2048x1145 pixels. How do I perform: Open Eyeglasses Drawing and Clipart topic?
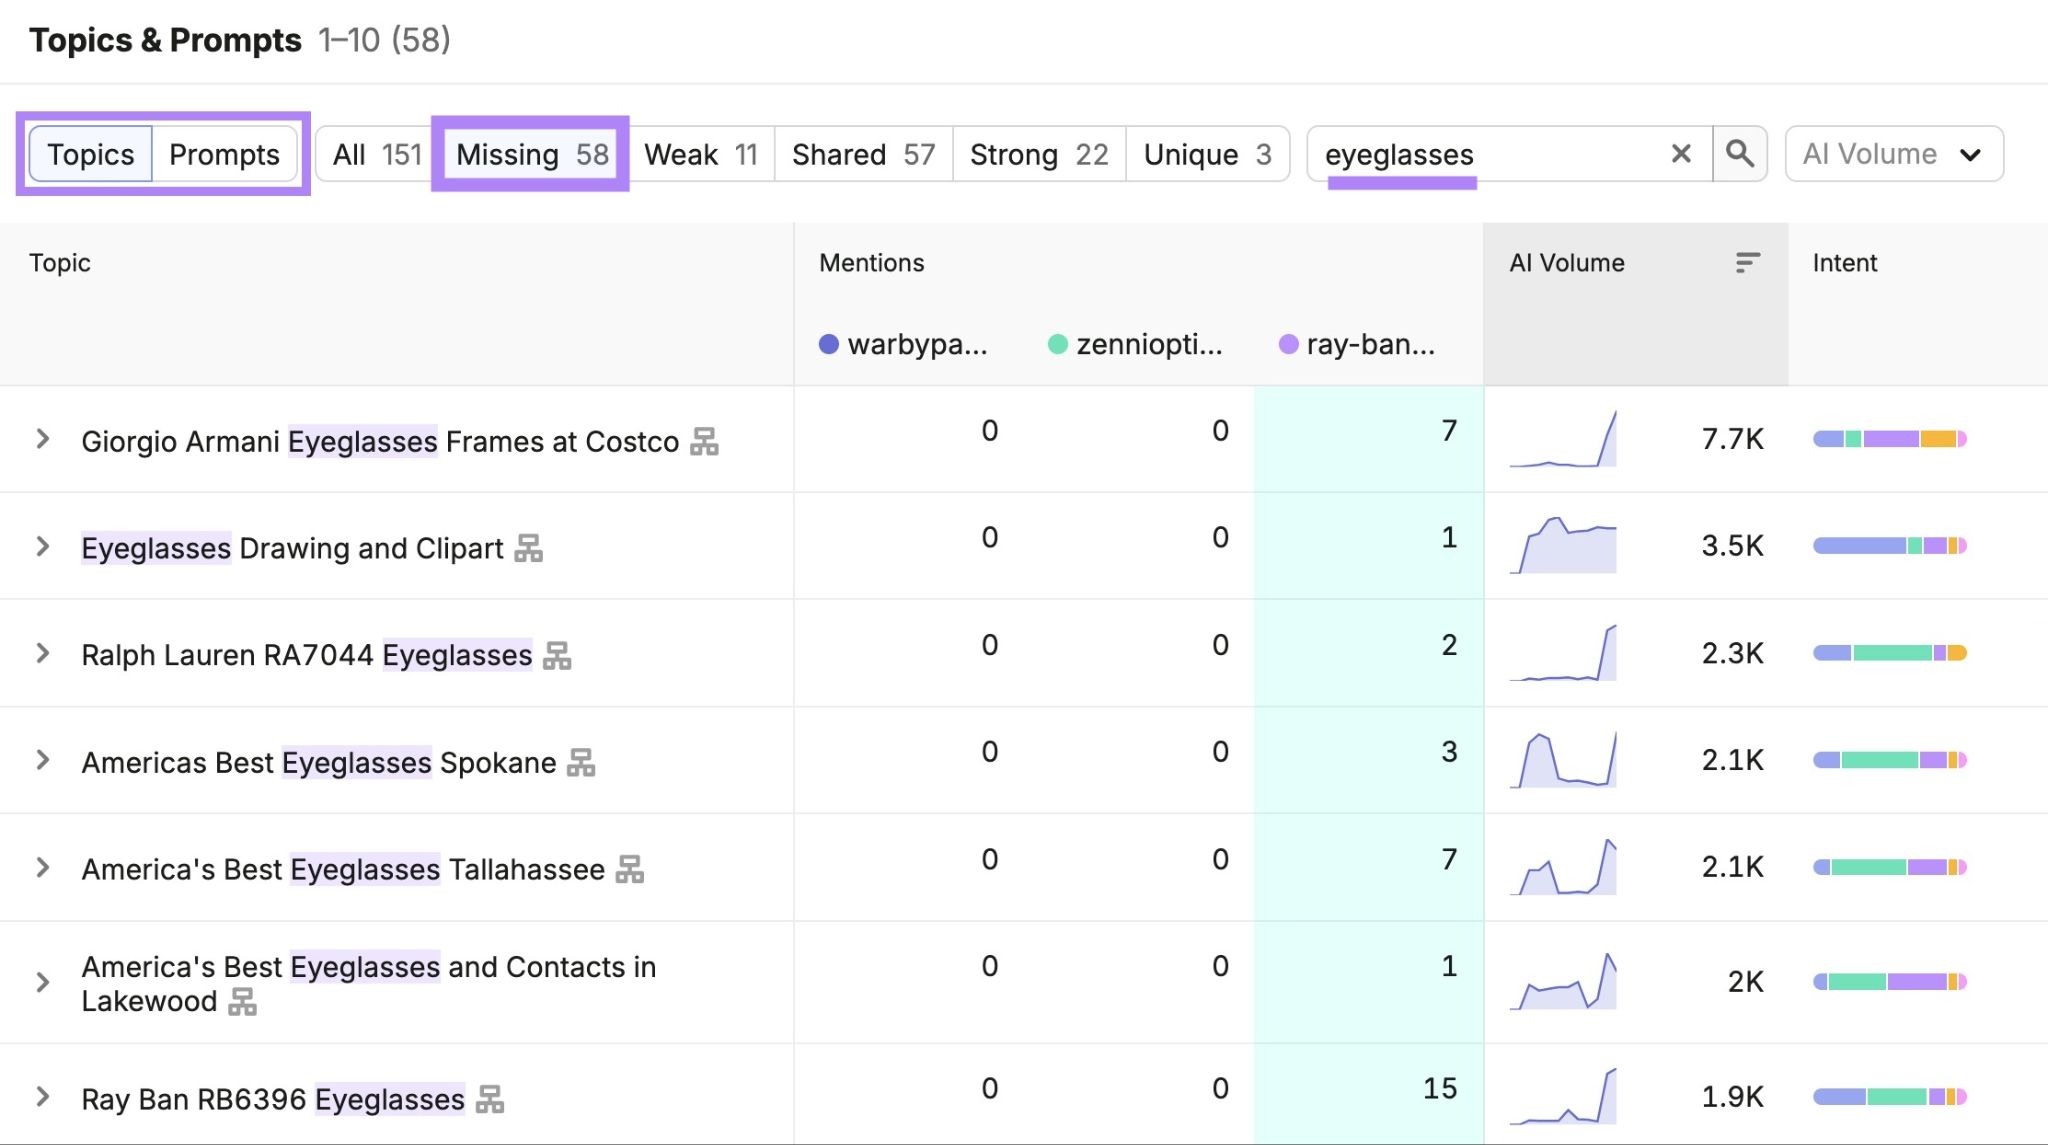(292, 548)
